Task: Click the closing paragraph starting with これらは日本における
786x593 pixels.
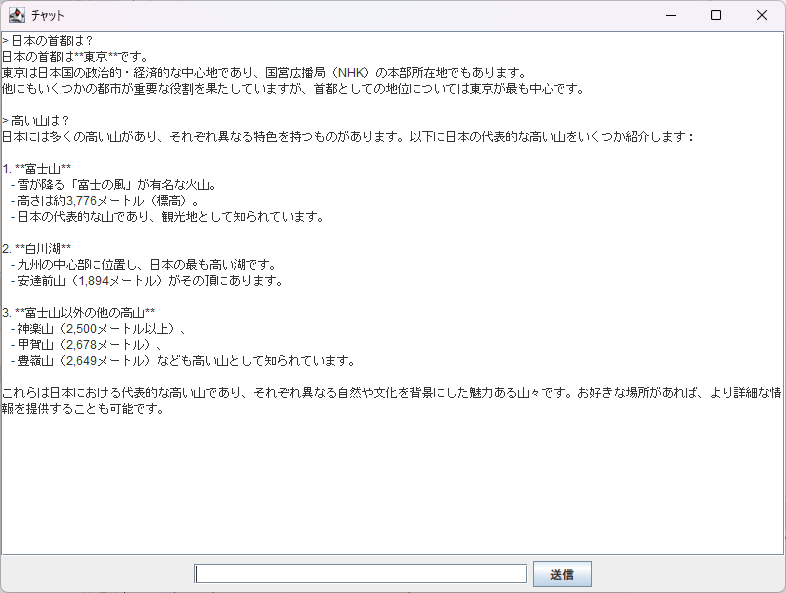Action: pyautogui.click(x=390, y=392)
